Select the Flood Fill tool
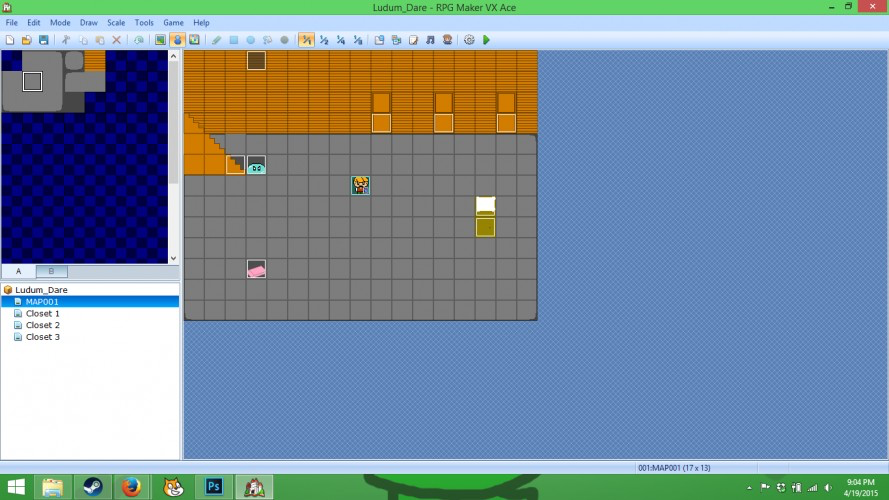This screenshot has height=500, width=889. 268,40
